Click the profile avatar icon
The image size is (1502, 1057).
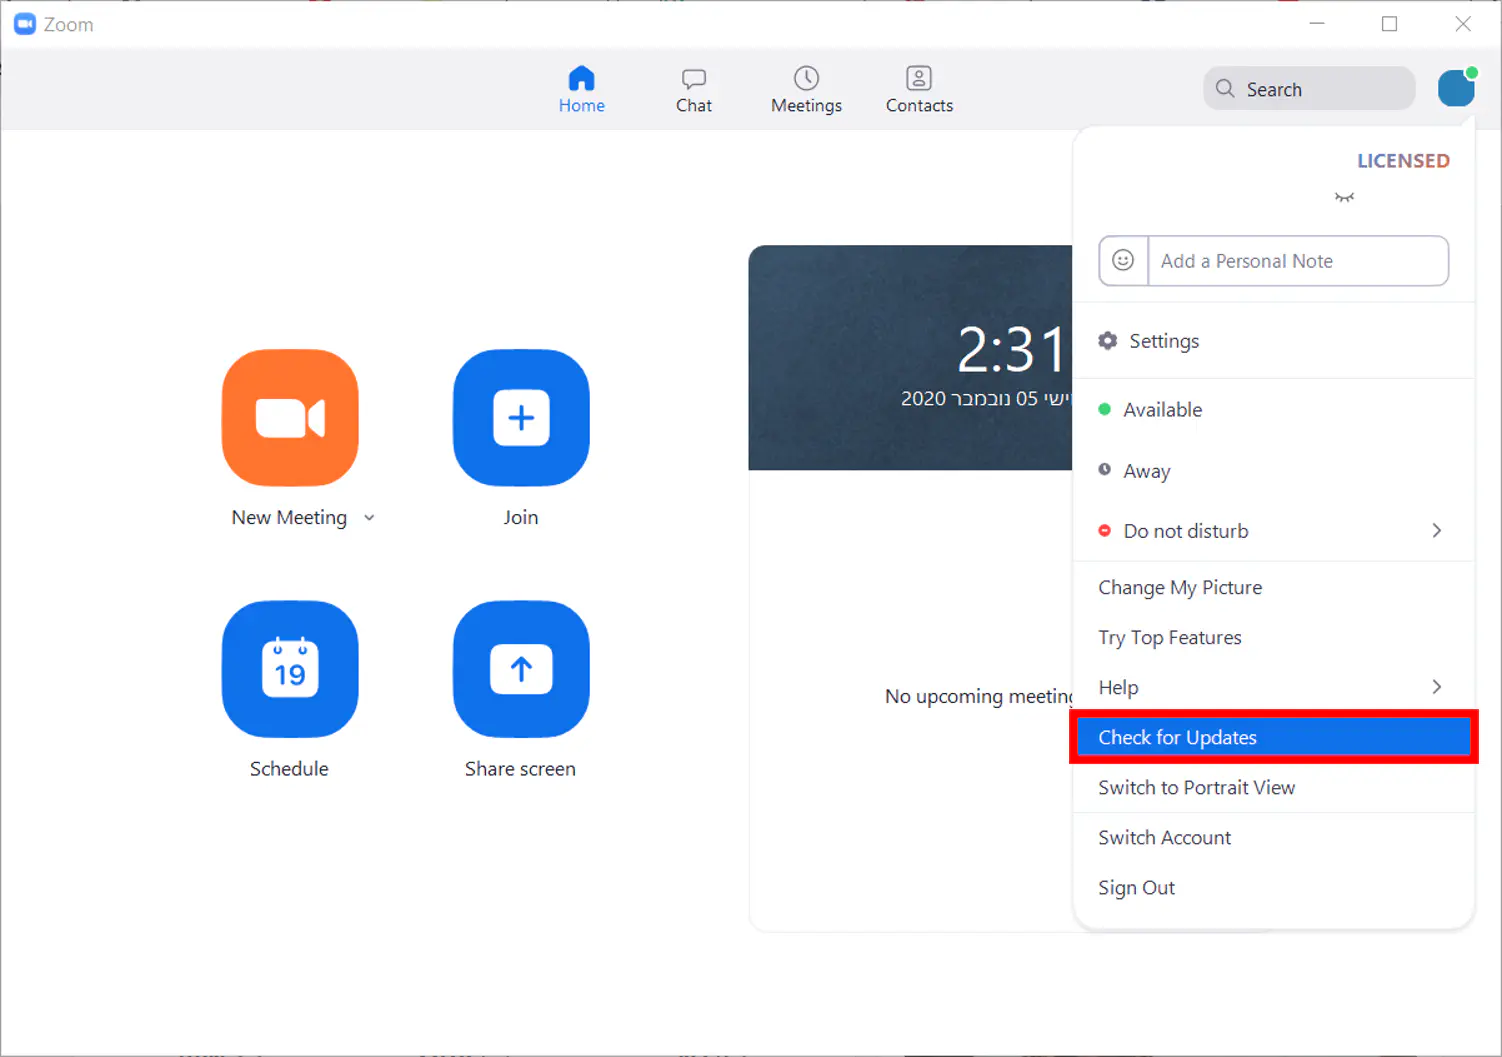point(1456,89)
